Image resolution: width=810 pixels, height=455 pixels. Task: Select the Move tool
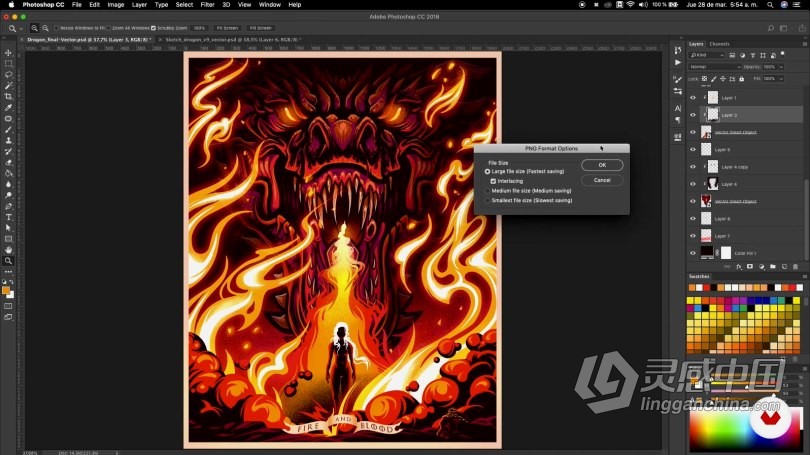(x=8, y=53)
